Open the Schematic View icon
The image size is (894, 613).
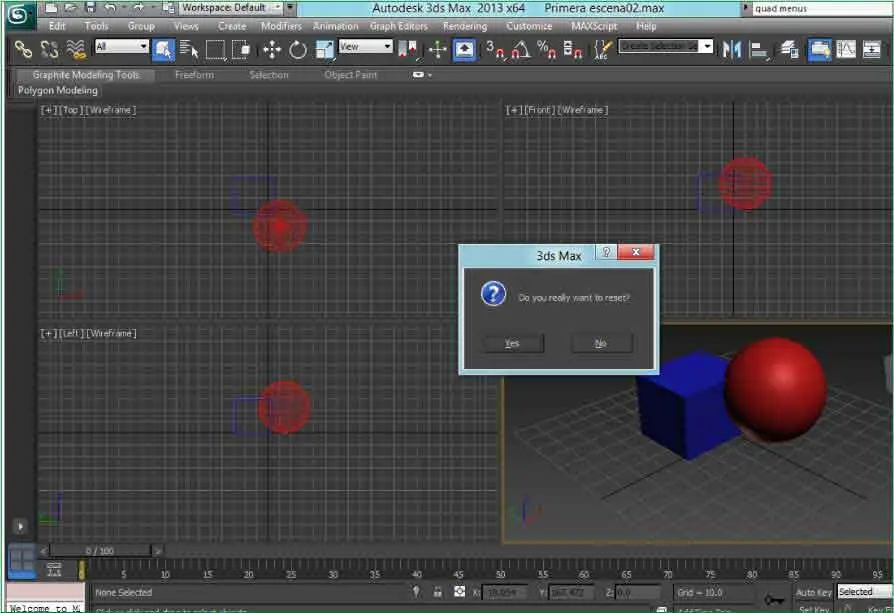click(x=872, y=50)
